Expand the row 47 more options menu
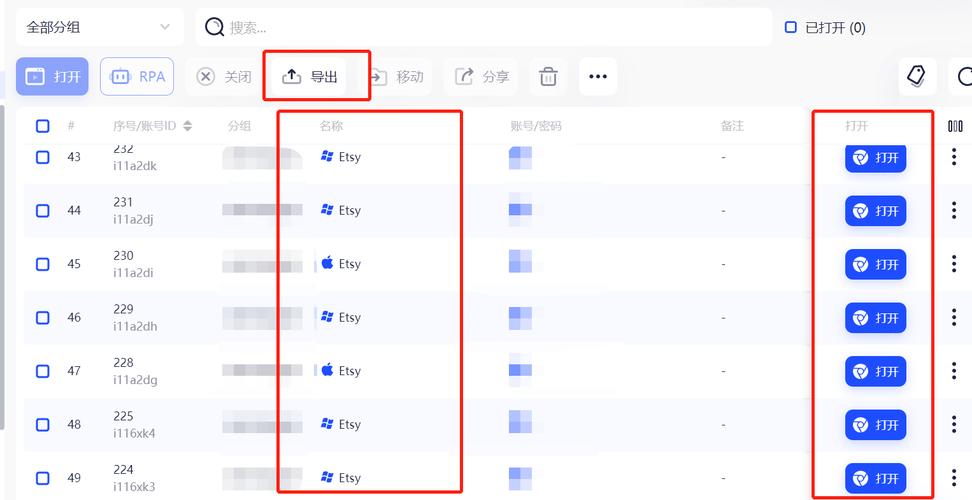 coord(954,371)
